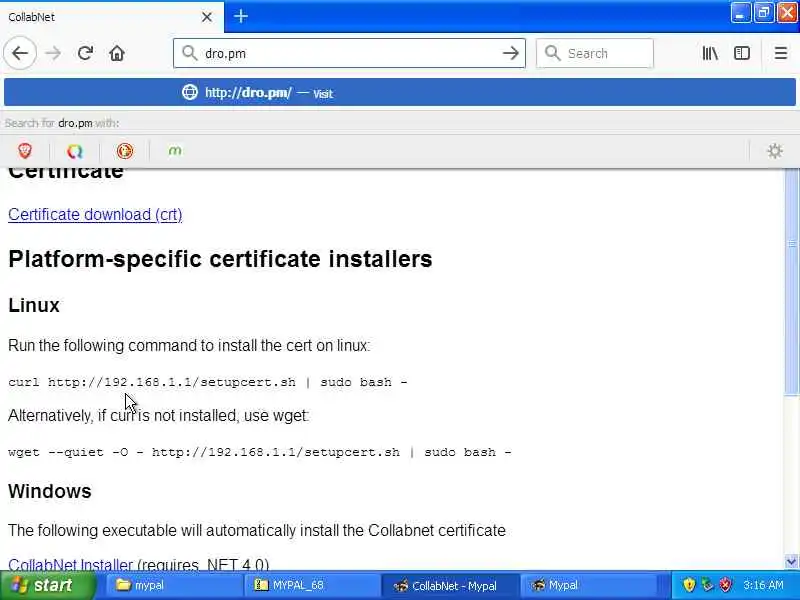This screenshot has width=800, height=600.
Task: Search dro.pm with DuckDuckGo
Action: tap(125, 151)
